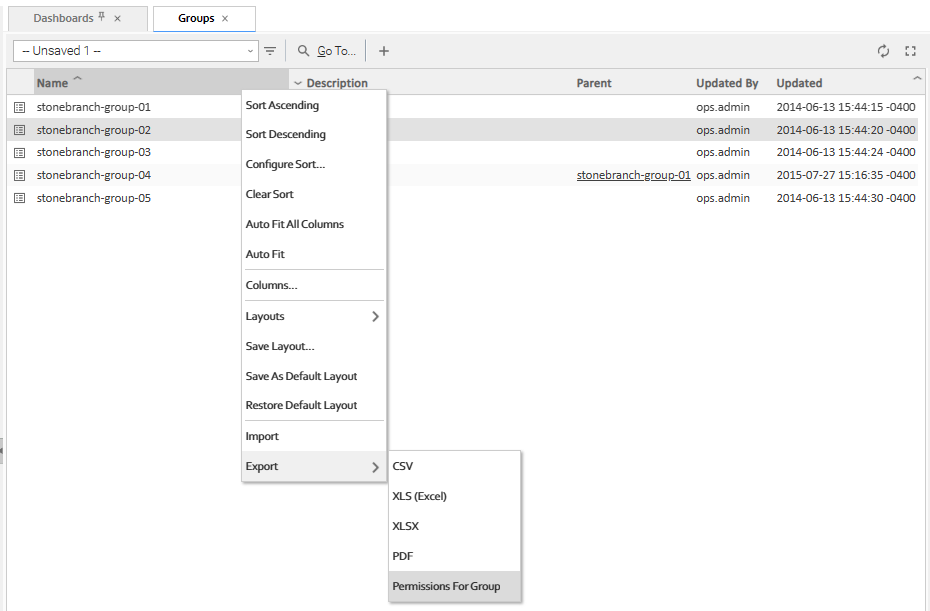Click the Go To... button

327,50
